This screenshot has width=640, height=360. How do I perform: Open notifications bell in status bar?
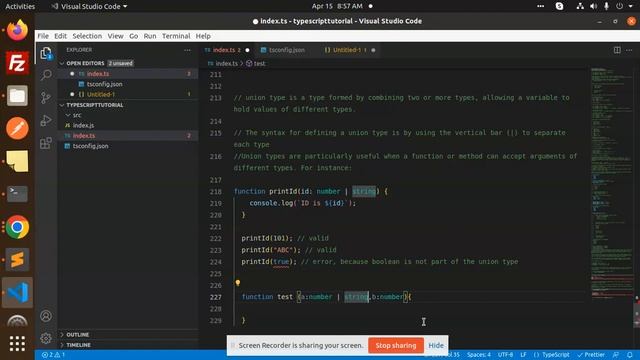coord(630,355)
